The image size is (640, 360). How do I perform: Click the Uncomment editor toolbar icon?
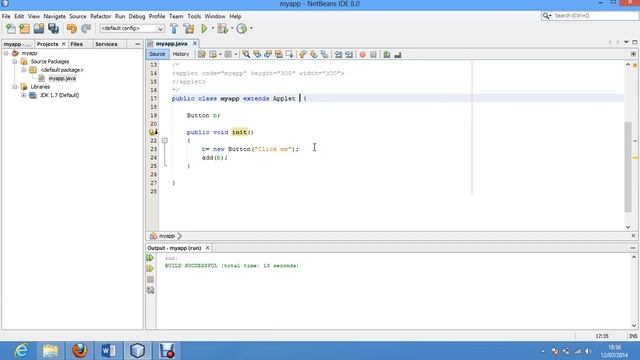pyautogui.click(x=398, y=54)
